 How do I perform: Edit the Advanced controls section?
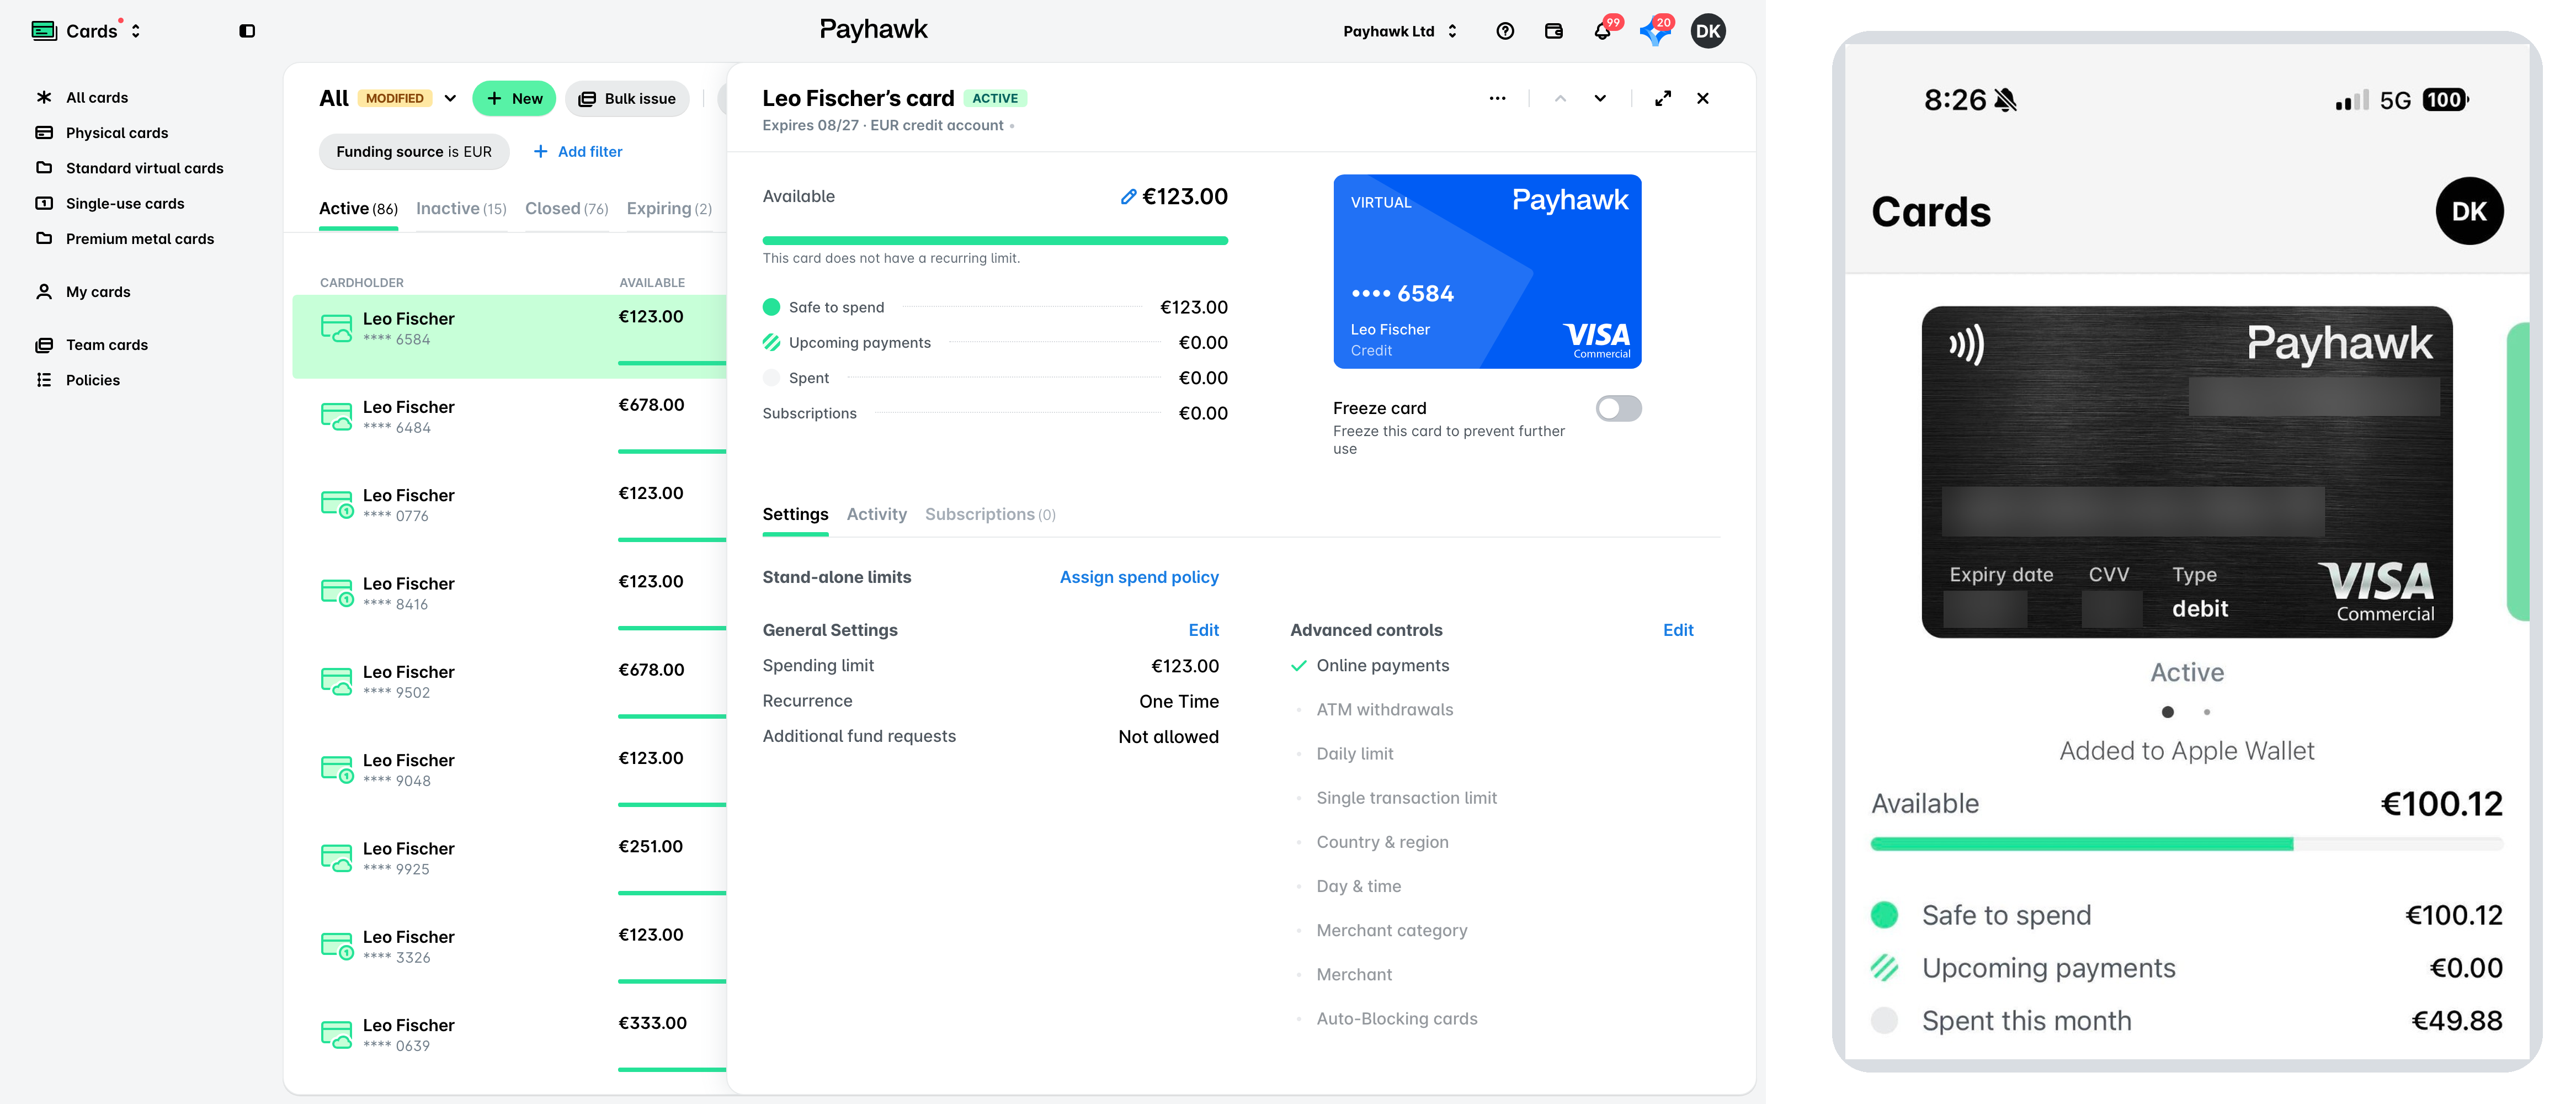[1678, 630]
